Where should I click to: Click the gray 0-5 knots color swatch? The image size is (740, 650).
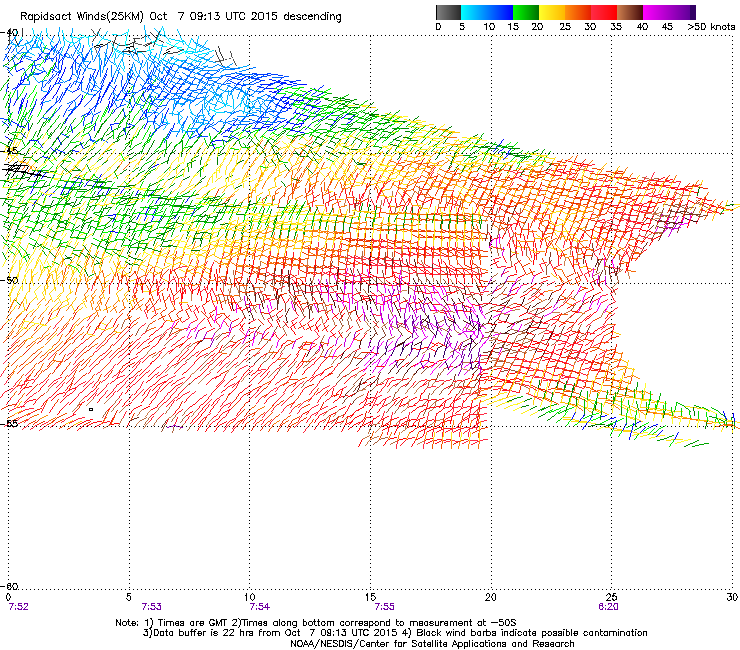click(x=448, y=12)
